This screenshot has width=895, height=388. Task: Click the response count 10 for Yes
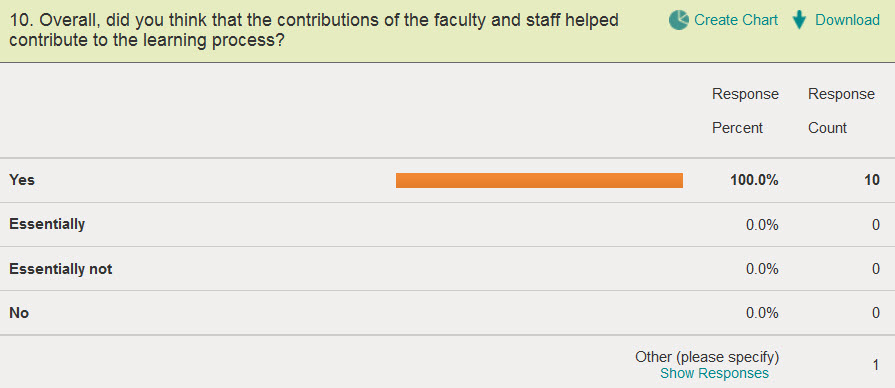click(x=872, y=180)
